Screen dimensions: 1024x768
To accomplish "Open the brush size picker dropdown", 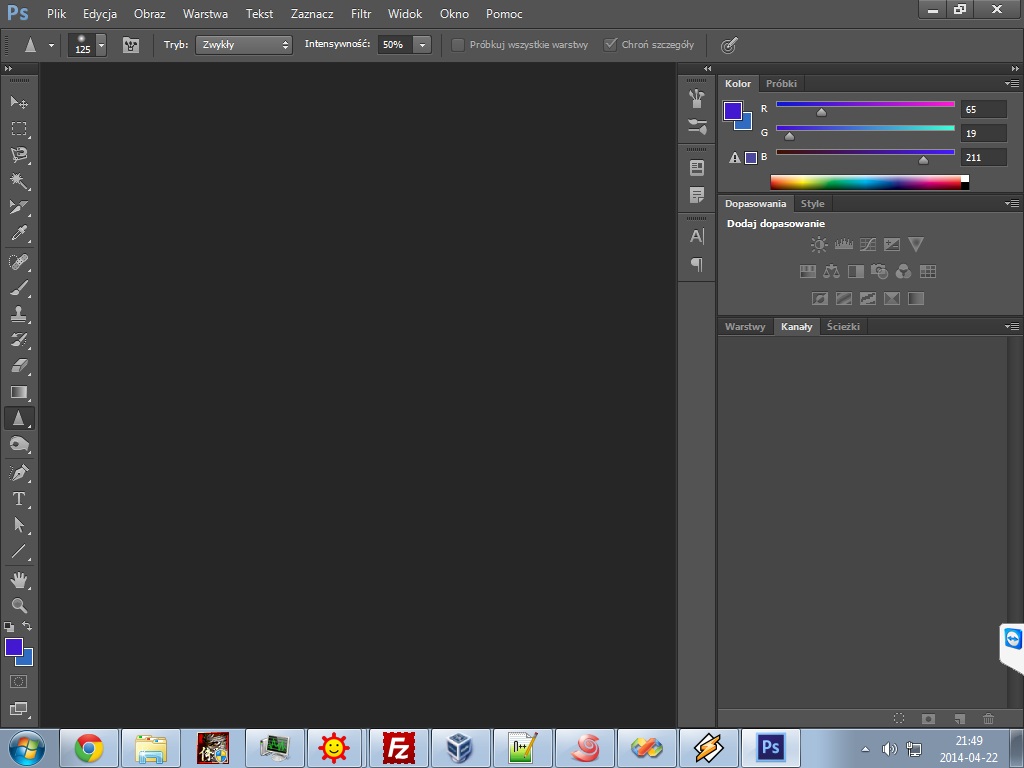I will [101, 45].
